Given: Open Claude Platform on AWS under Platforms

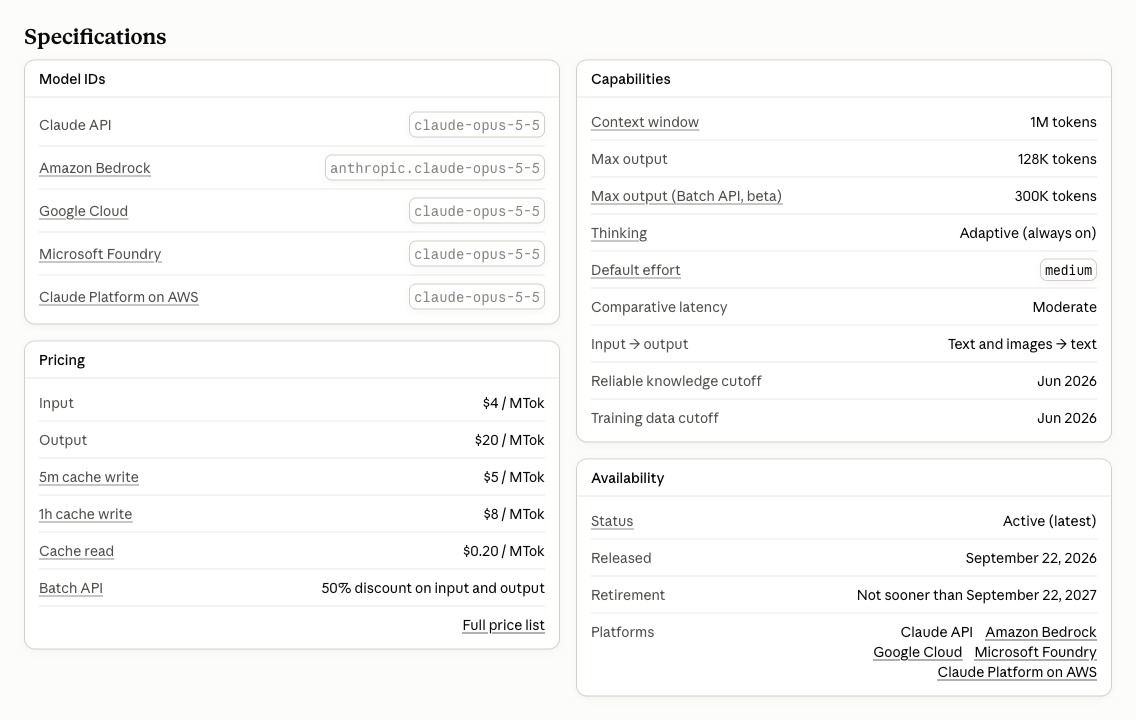Looking at the screenshot, I should [x=1017, y=672].
